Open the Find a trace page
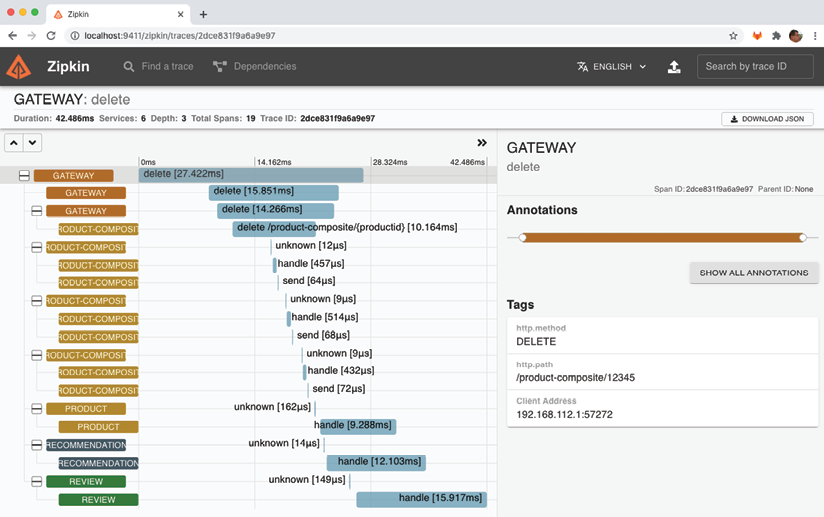The image size is (824, 517). [x=158, y=67]
